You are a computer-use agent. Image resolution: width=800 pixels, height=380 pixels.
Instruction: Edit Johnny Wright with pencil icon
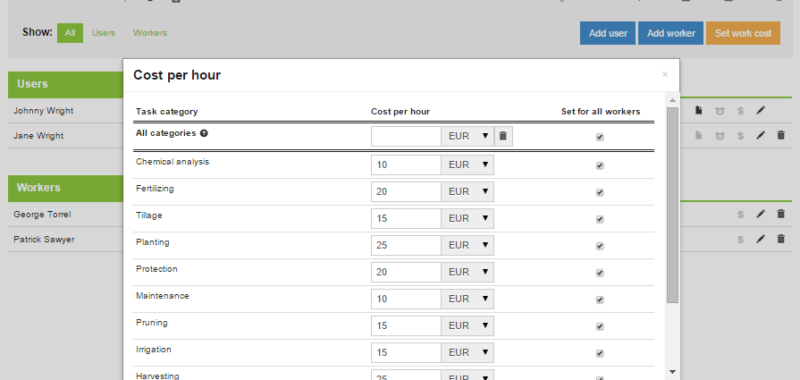[760, 110]
